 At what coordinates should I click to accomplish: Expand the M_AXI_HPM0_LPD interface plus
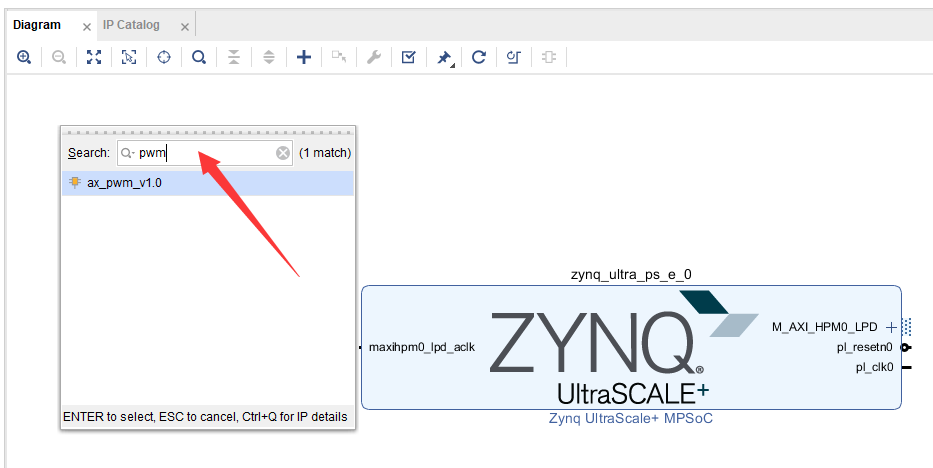[891, 327]
